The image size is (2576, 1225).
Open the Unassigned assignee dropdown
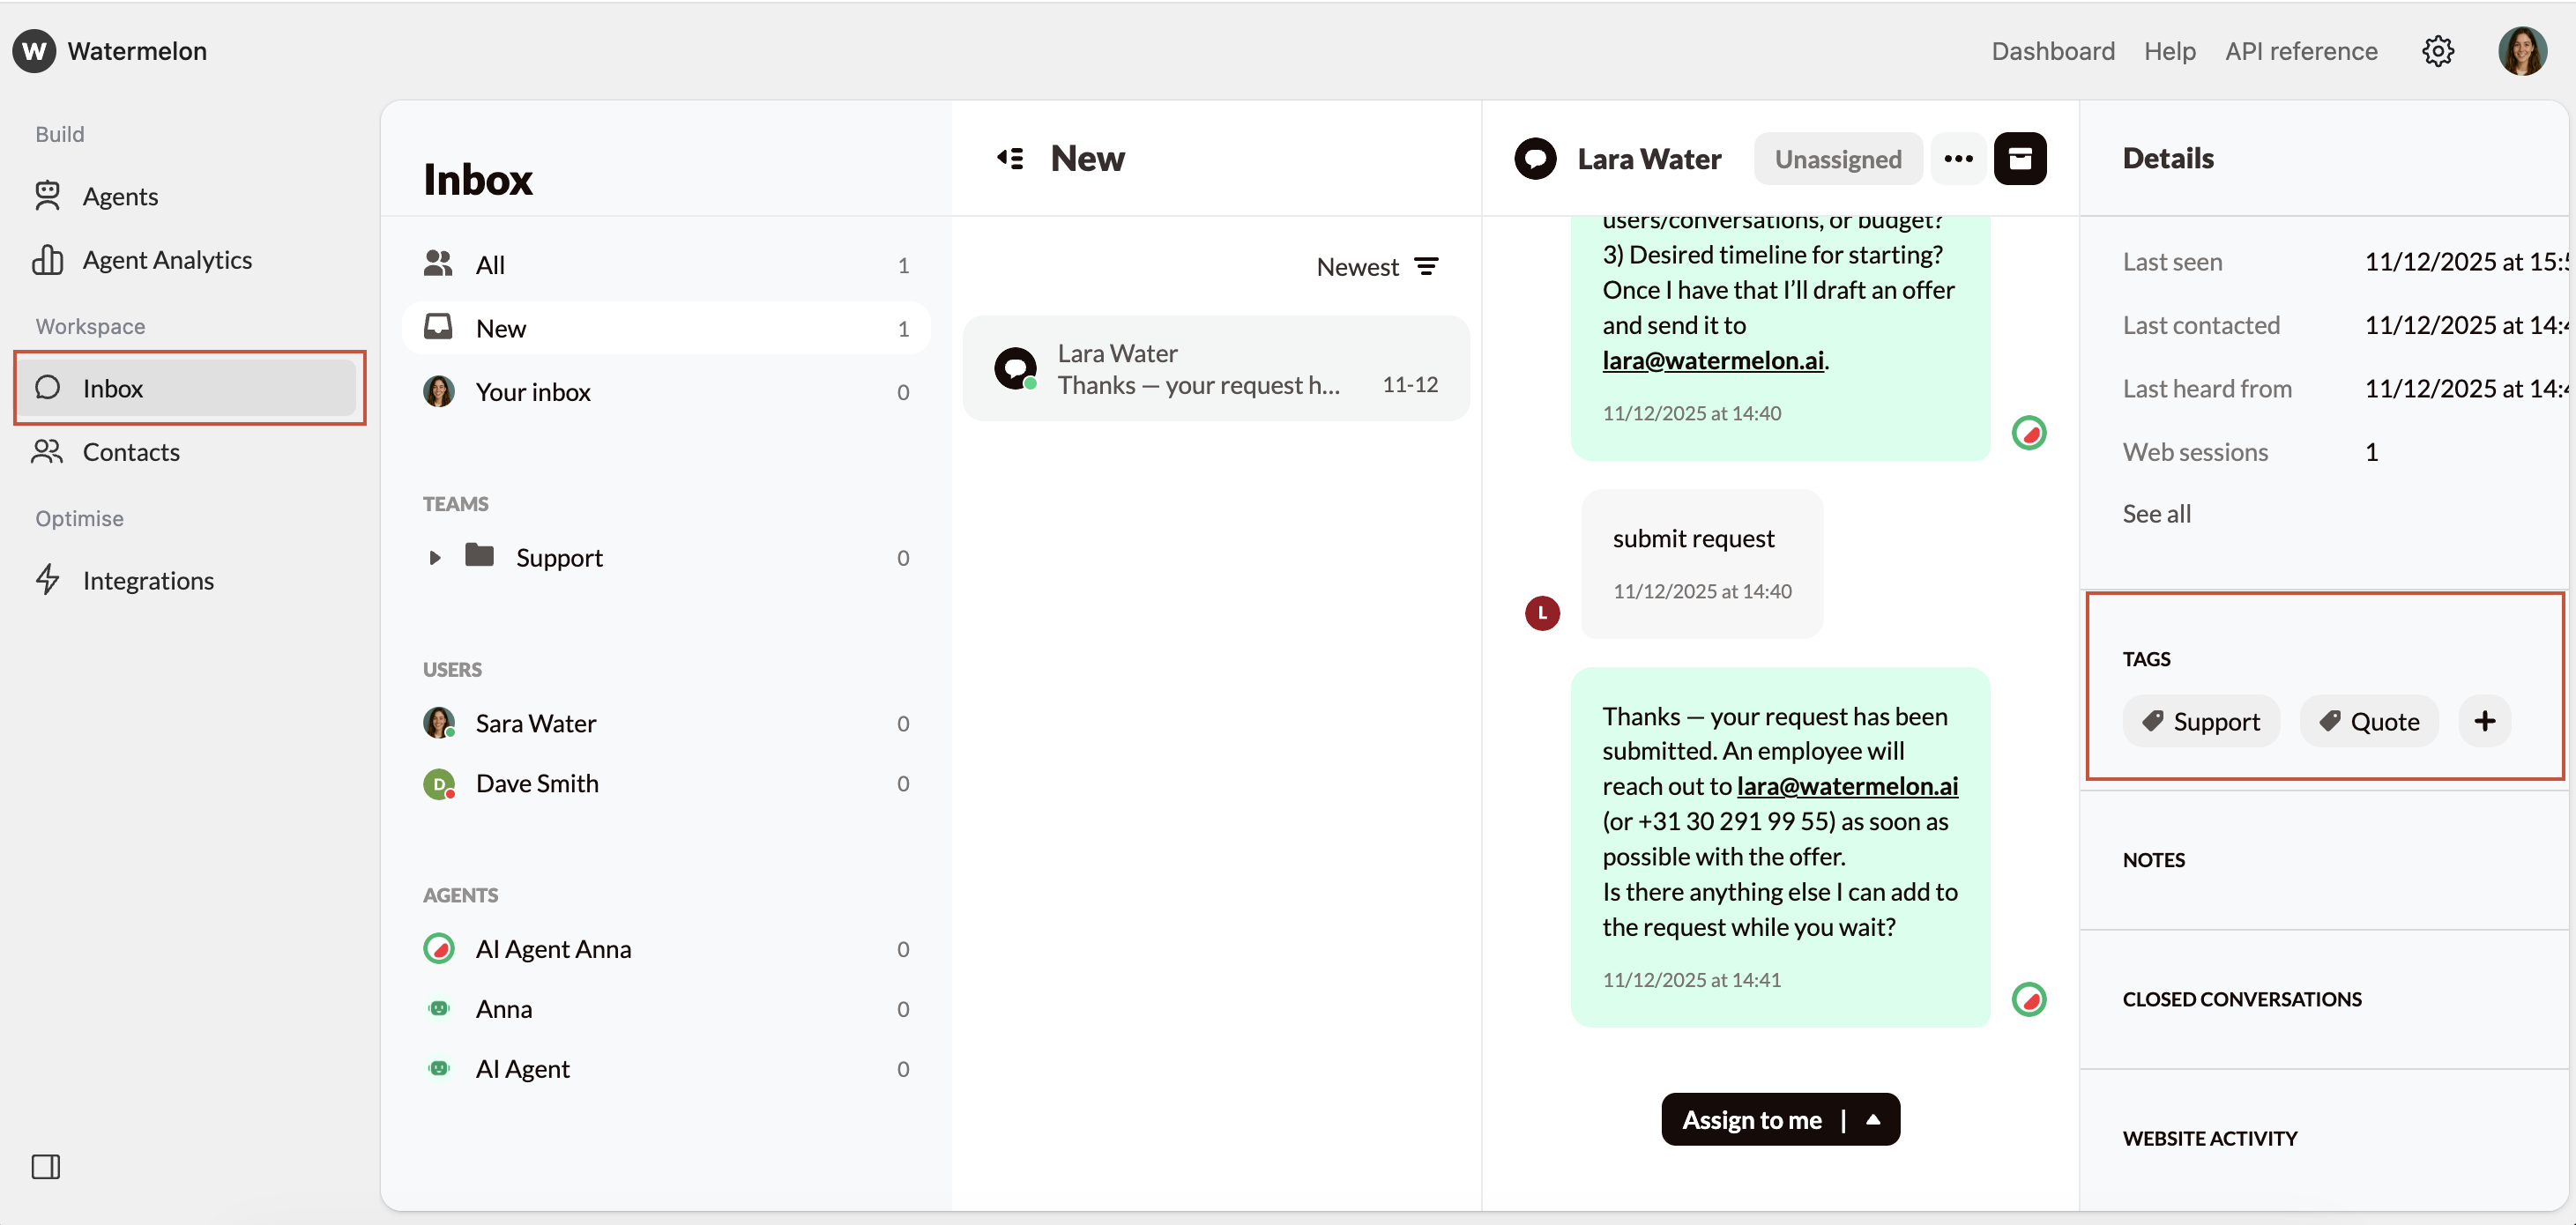pyautogui.click(x=1838, y=158)
